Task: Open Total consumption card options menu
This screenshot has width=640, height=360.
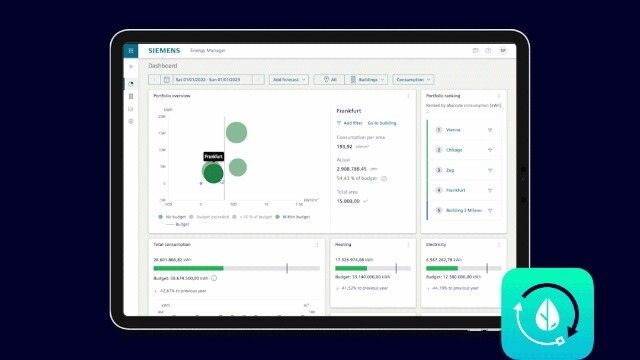Action: 317,245
